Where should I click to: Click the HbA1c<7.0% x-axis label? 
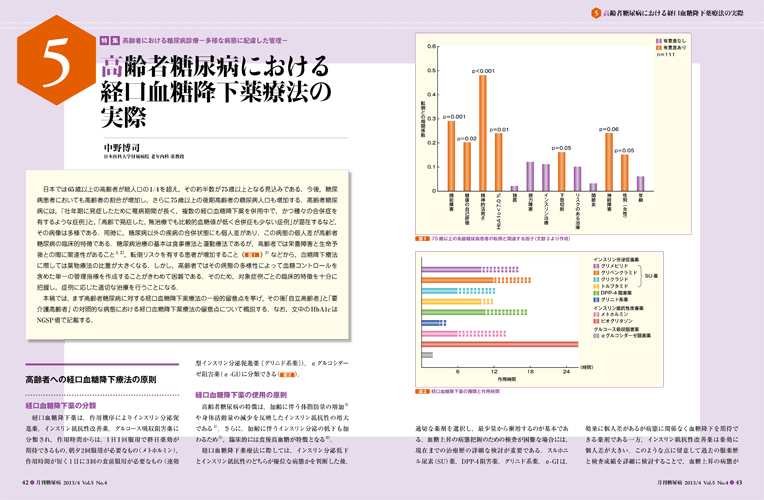click(x=499, y=210)
